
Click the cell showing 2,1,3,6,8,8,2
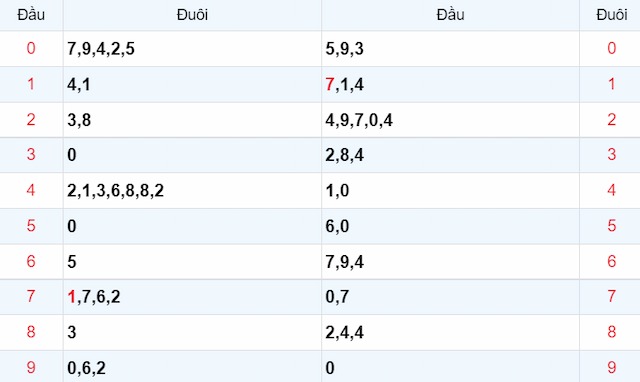pyautogui.click(x=192, y=191)
